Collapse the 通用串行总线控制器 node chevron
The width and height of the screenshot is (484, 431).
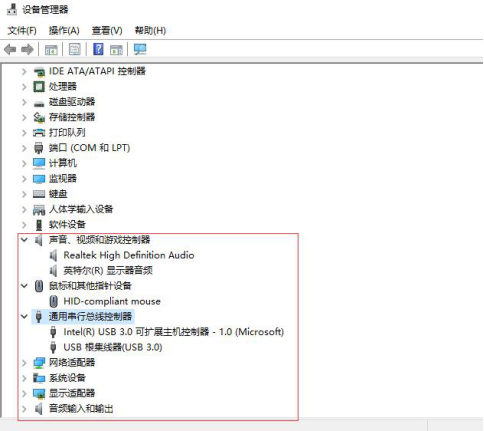pos(24,316)
